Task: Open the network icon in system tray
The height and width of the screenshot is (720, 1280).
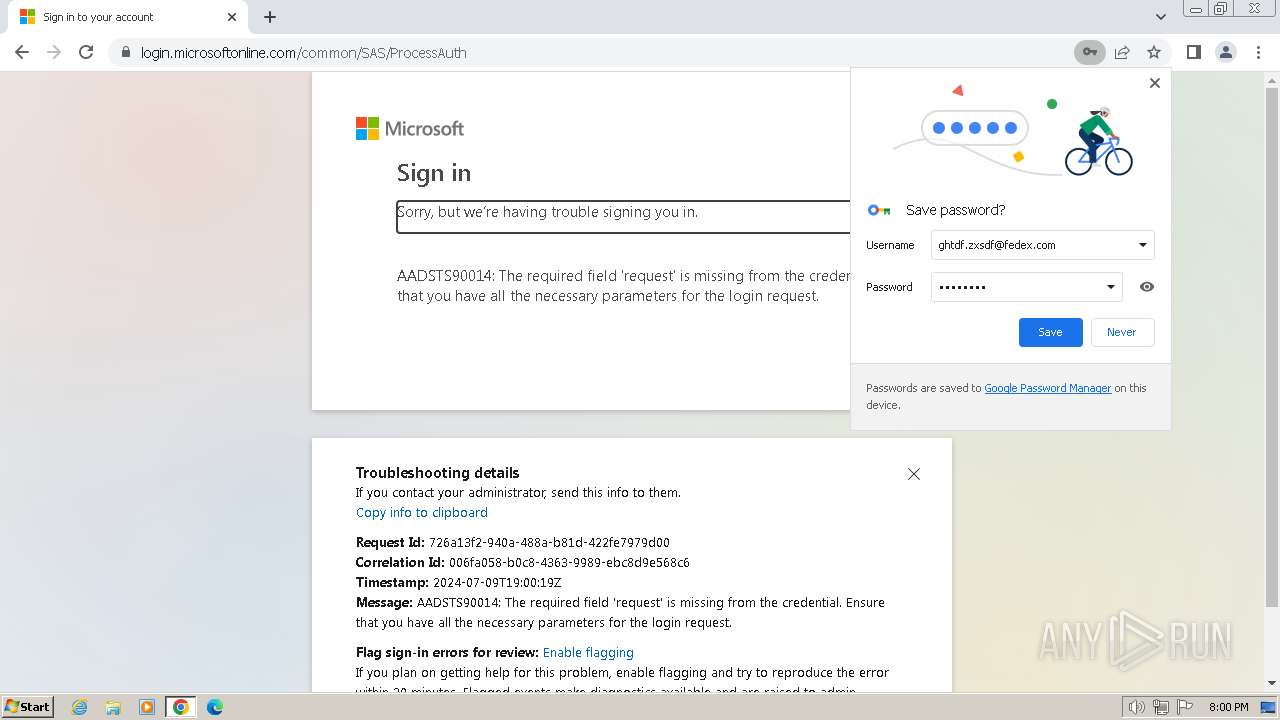Action: tap(1161, 707)
